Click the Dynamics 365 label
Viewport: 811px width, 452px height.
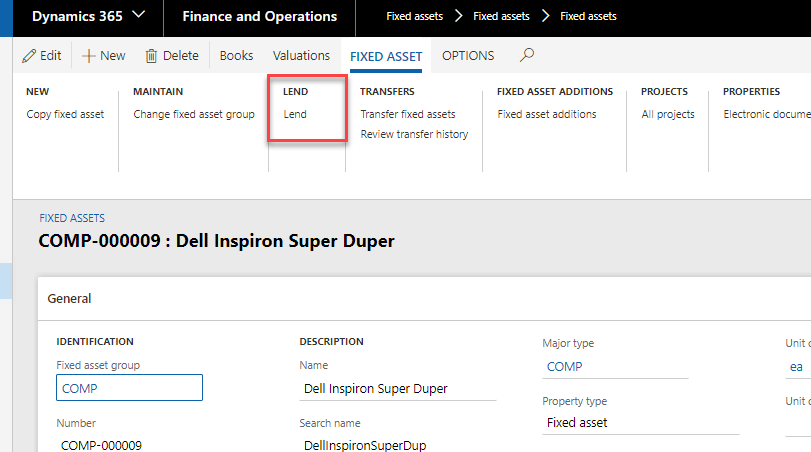tap(78, 17)
